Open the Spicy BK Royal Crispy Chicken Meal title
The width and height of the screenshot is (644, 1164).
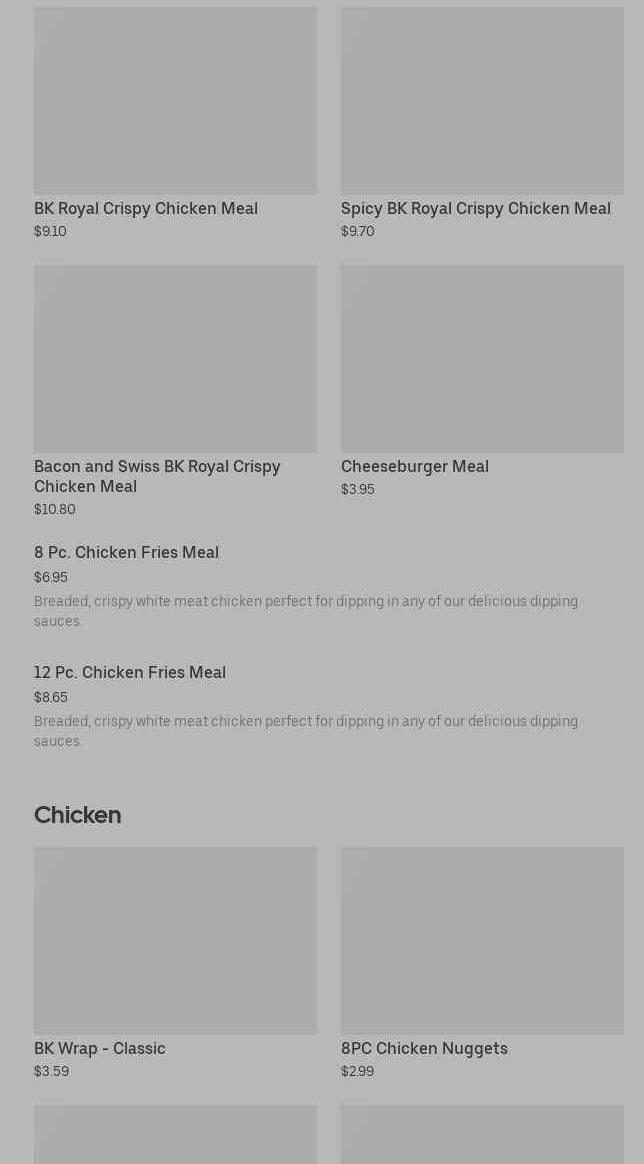pos(475,208)
